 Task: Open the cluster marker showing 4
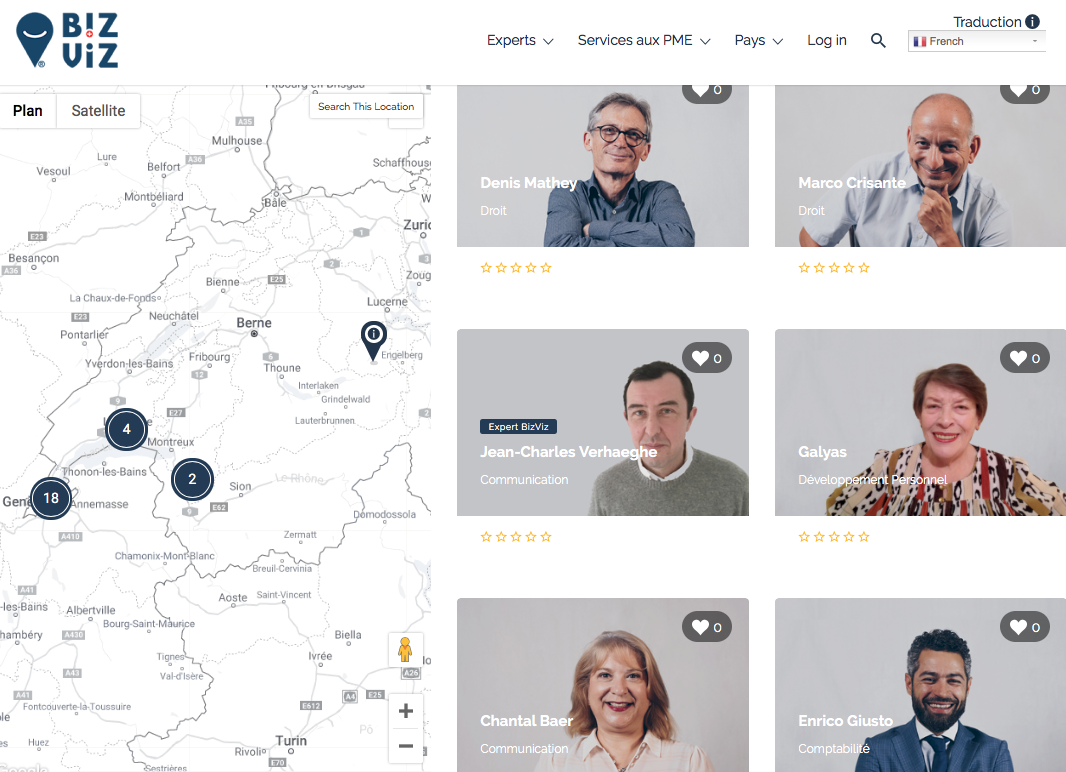coord(126,429)
